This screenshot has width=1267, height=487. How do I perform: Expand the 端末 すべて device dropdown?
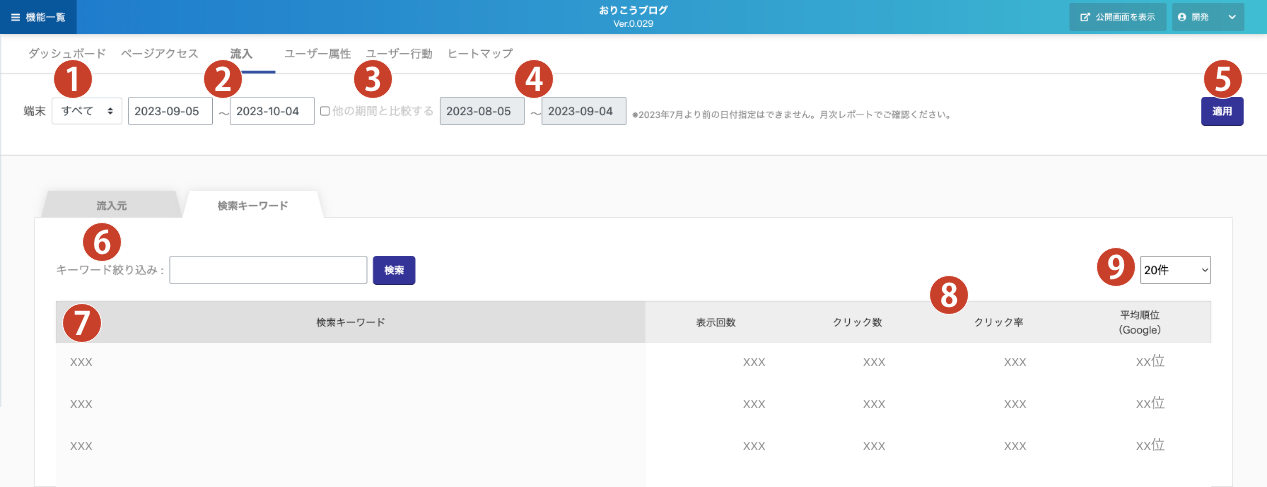click(x=87, y=111)
